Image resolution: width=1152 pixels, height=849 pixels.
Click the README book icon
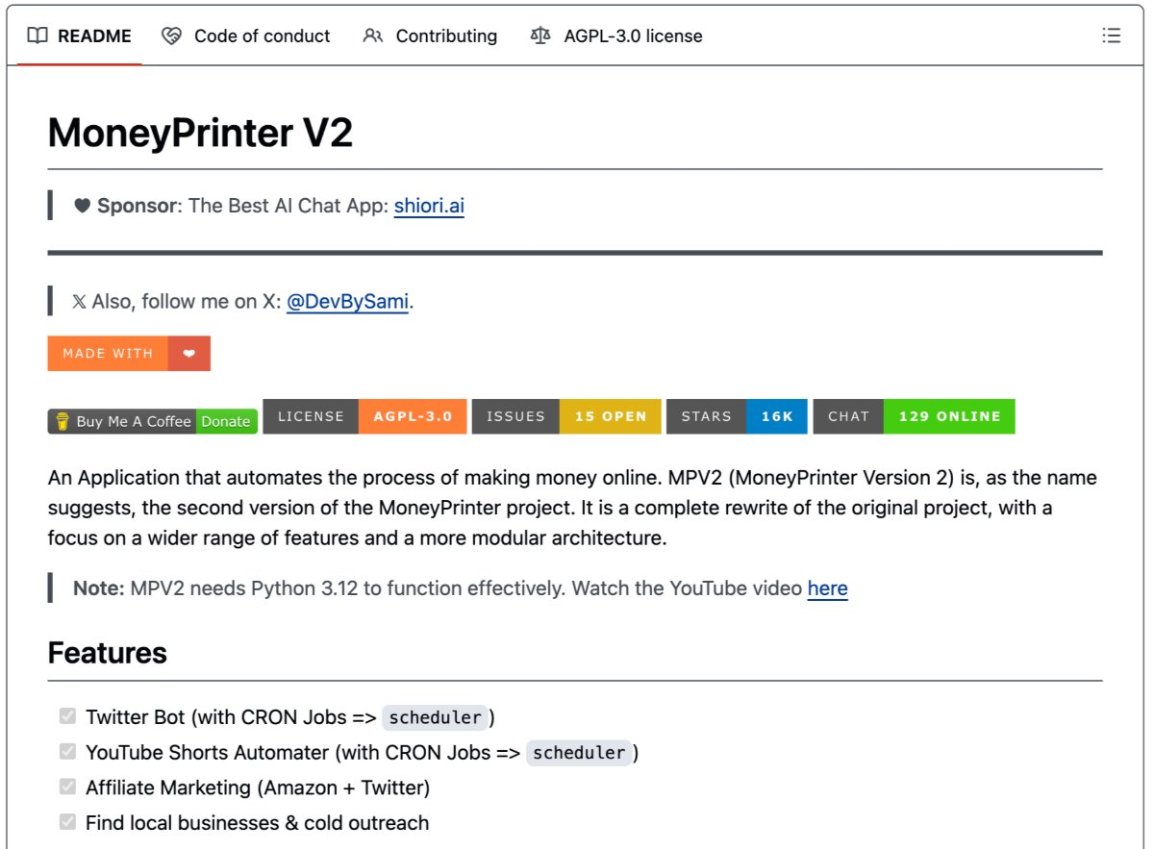(37, 35)
